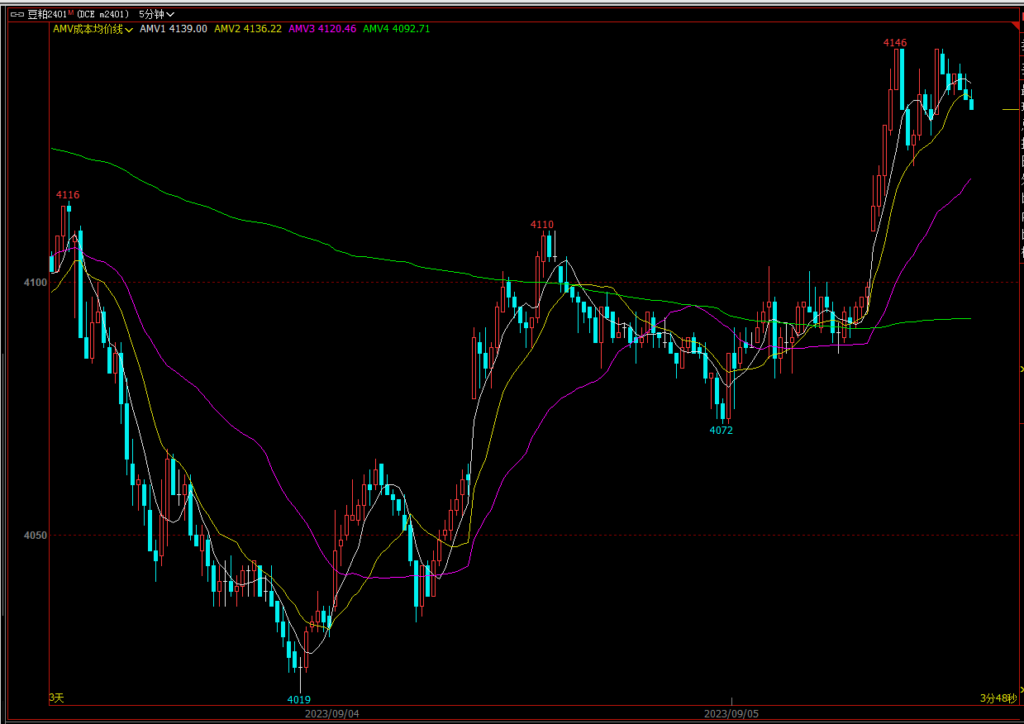Open the 5分钟 timeframe dropdown
Image resolution: width=1024 pixels, height=724 pixels.
pyautogui.click(x=156, y=14)
